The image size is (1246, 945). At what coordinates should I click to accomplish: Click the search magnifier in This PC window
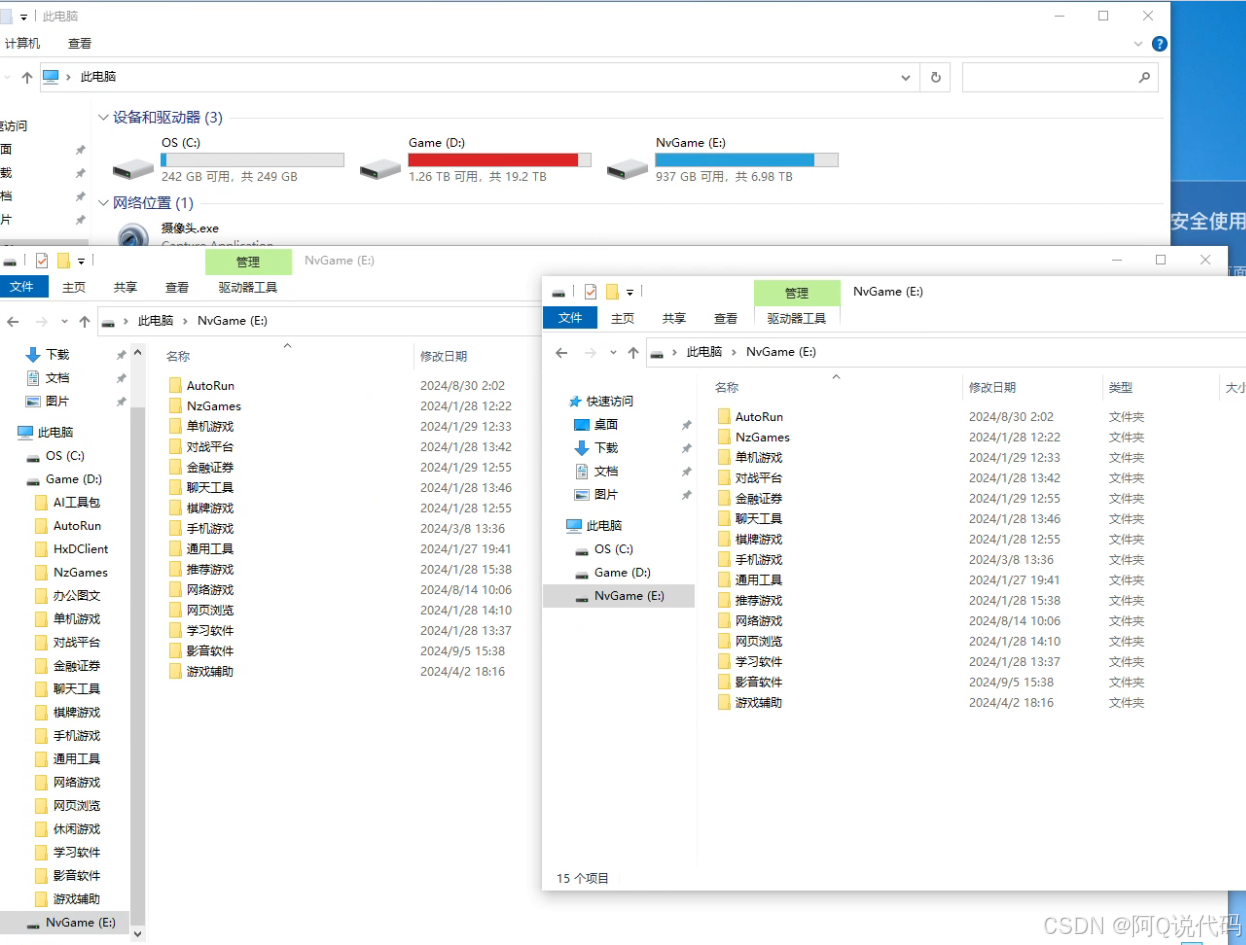(1144, 77)
